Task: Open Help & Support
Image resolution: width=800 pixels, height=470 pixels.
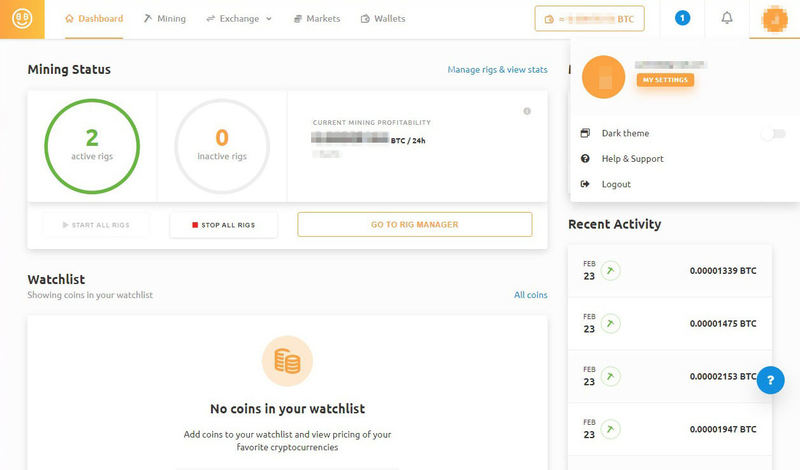Action: [632, 159]
